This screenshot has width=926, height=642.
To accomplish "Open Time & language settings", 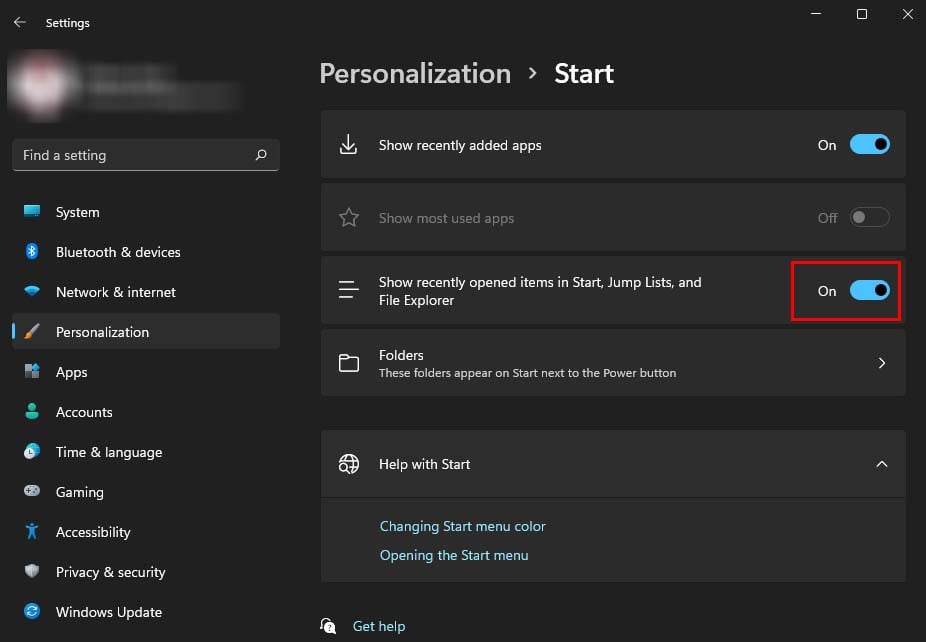I will [108, 452].
